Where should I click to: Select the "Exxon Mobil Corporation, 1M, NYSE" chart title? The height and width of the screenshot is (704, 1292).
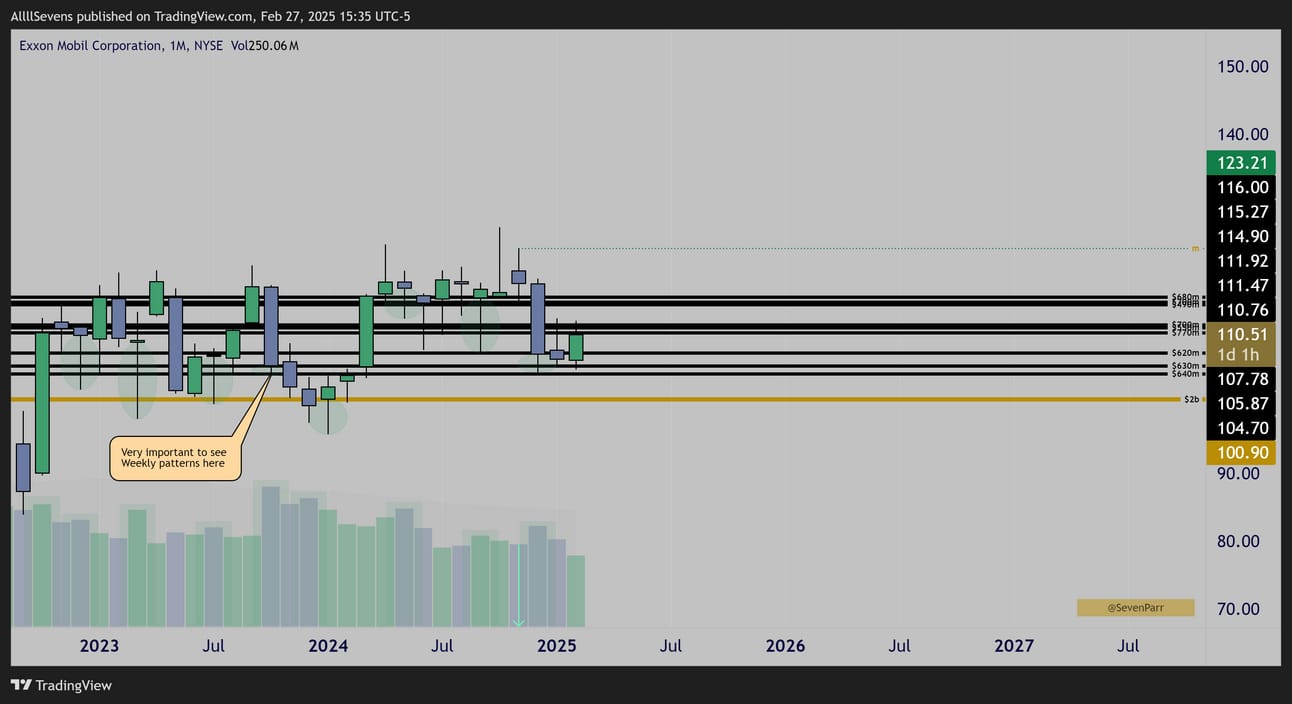pyautogui.click(x=121, y=45)
